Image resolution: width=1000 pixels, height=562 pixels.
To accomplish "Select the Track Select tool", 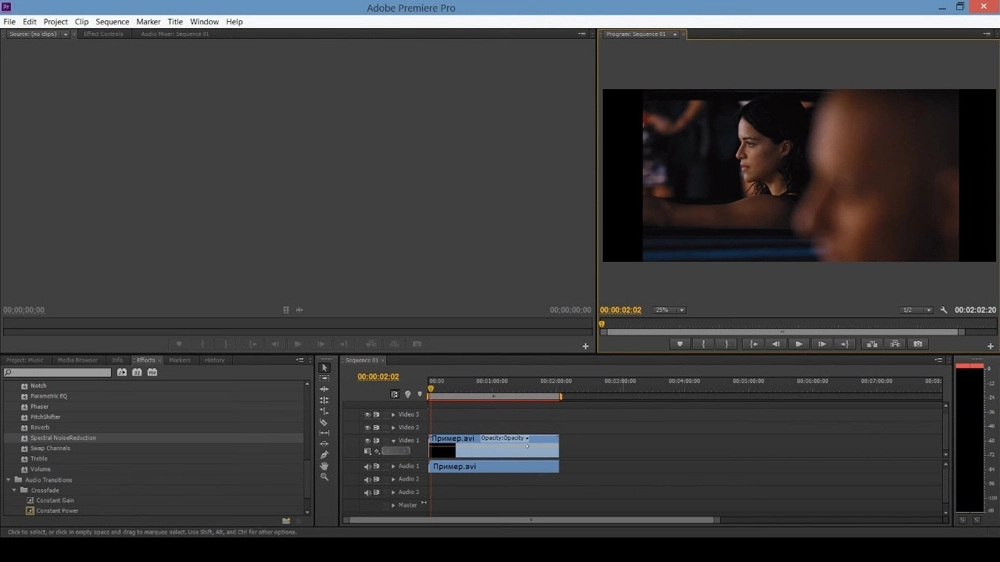I will point(324,378).
